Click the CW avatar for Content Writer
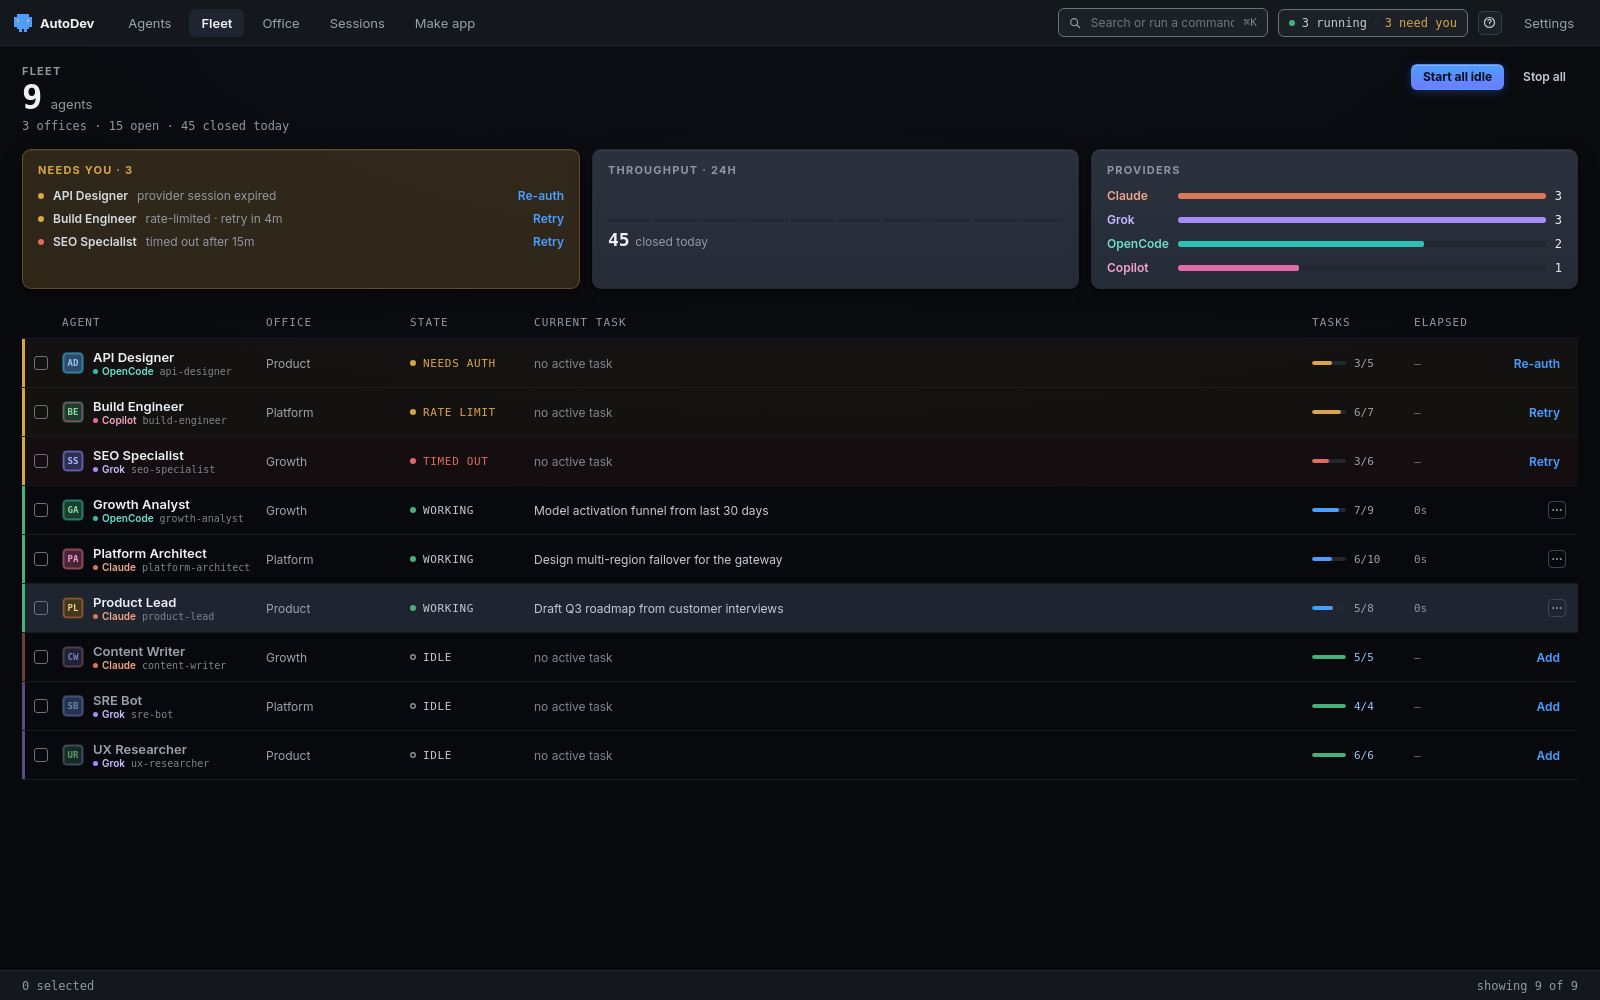Screen dimensions: 1600x1000 (x=73, y=657)
